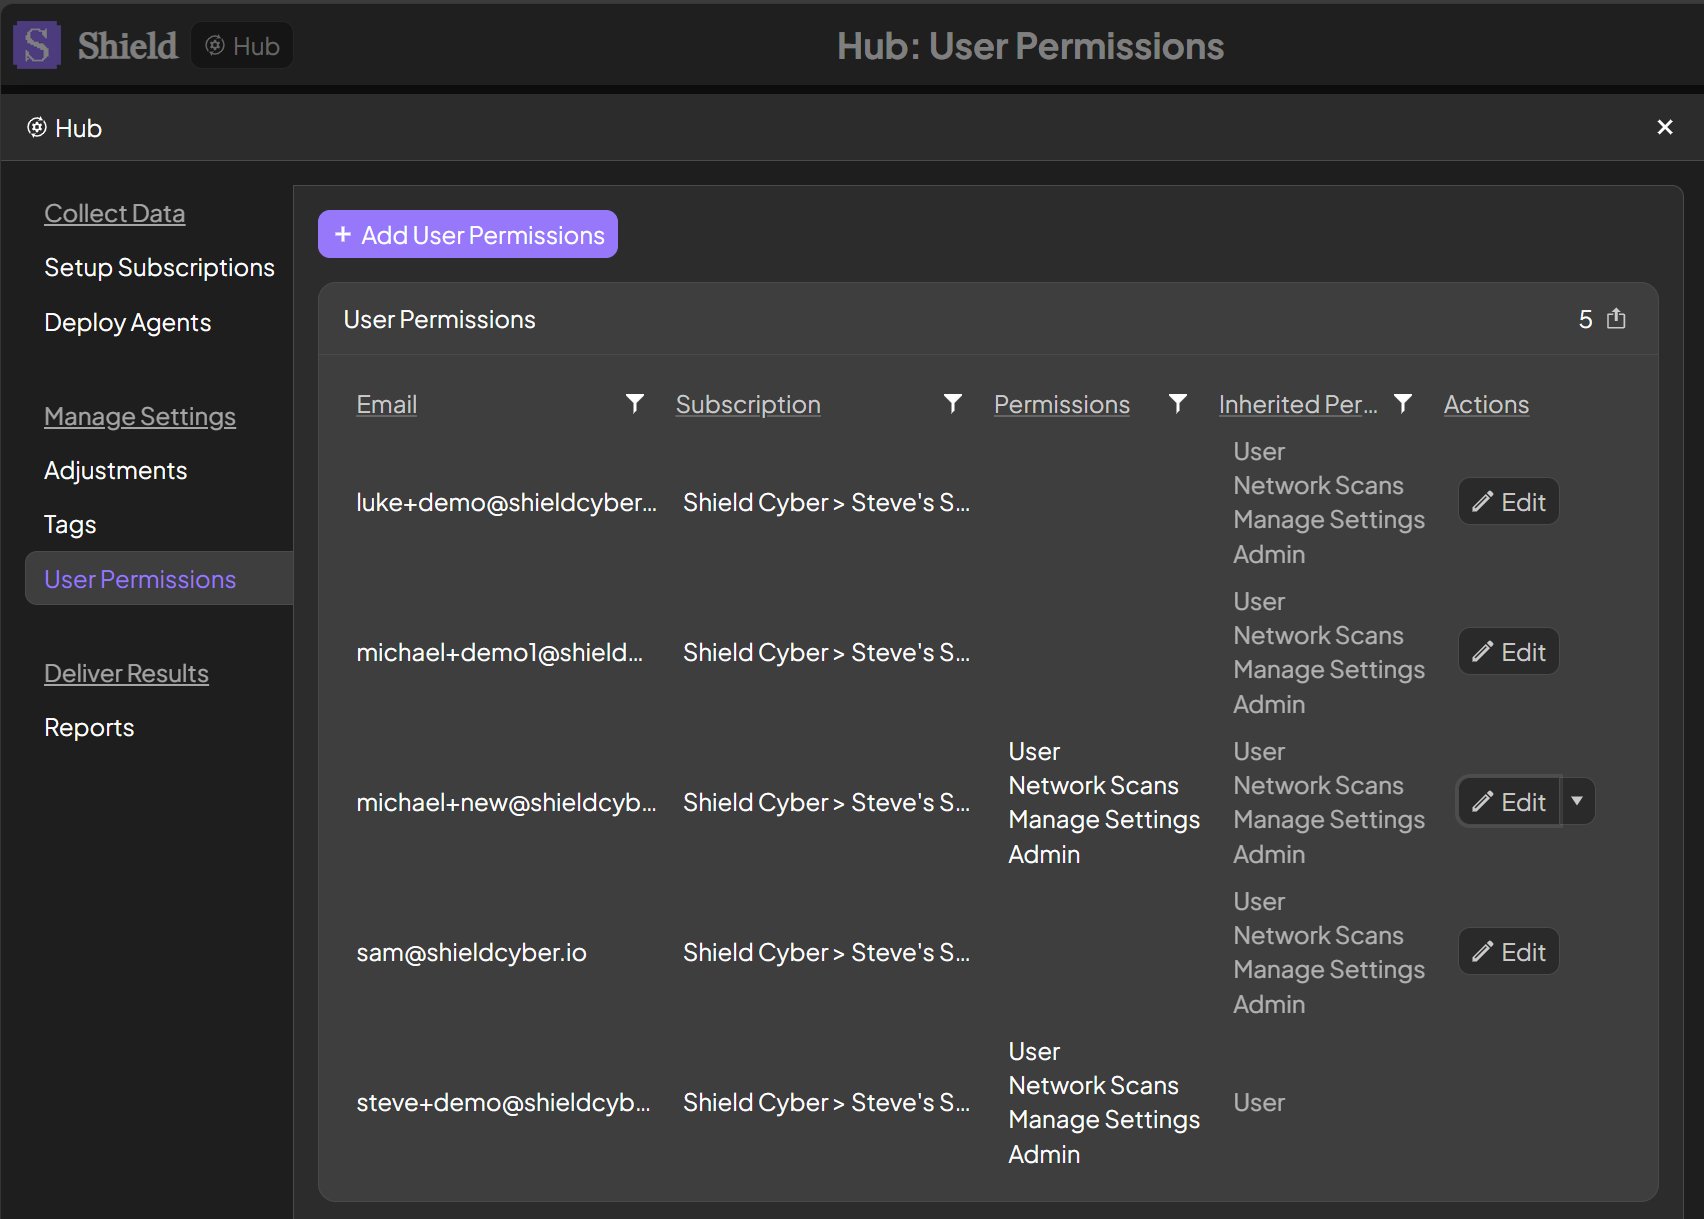Click Add User Permissions button

coord(468,234)
